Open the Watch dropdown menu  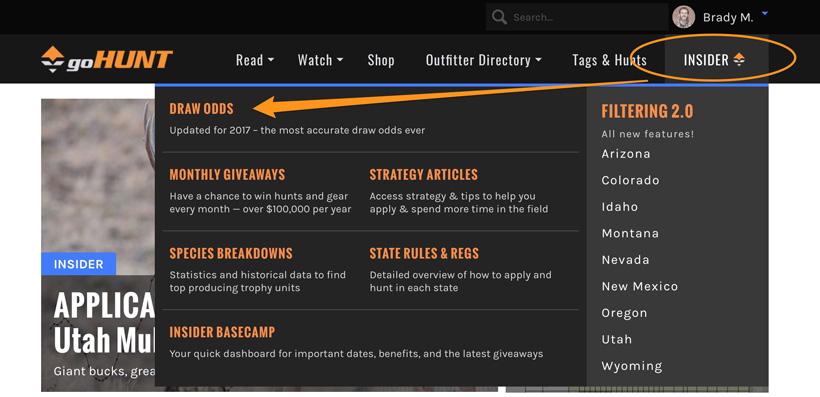point(320,60)
